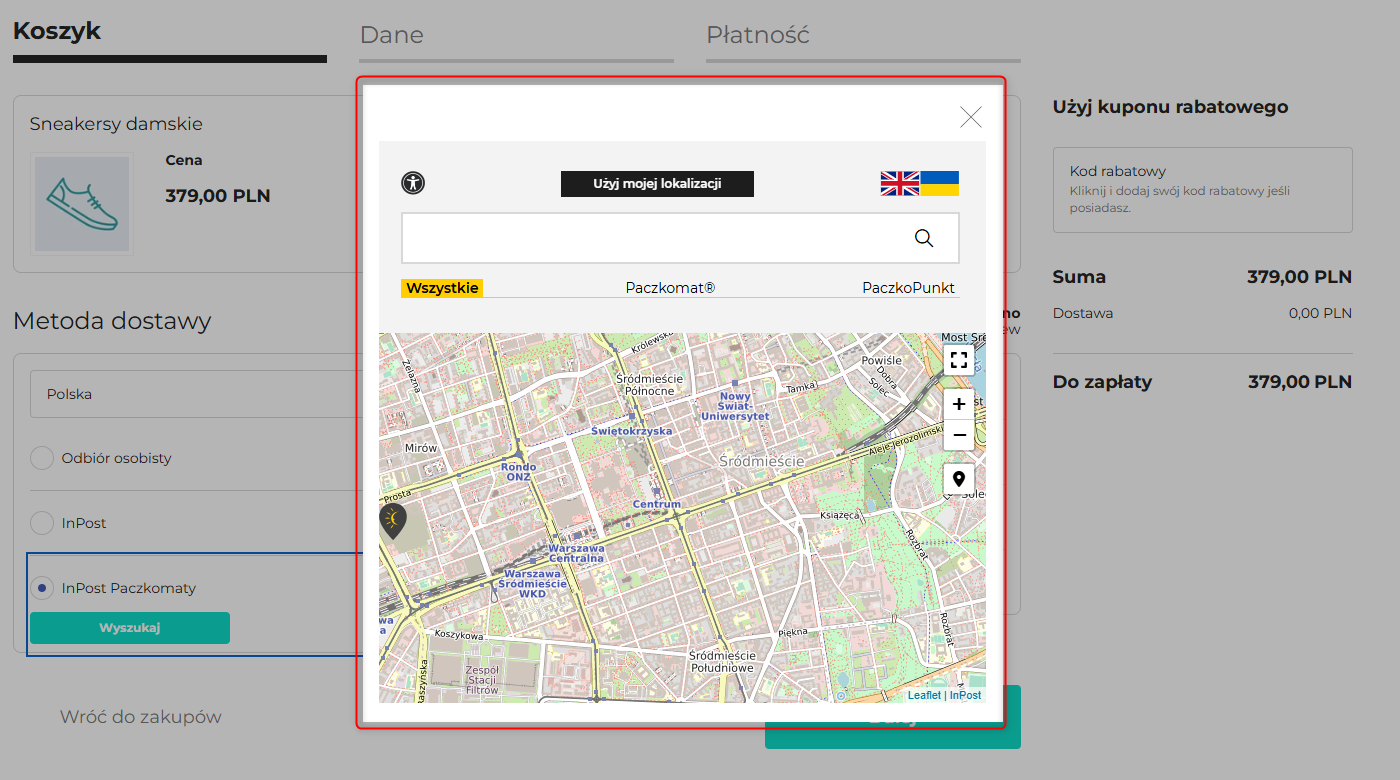Enter fullscreen map view
This screenshot has height=780, width=1400.
coord(959,361)
